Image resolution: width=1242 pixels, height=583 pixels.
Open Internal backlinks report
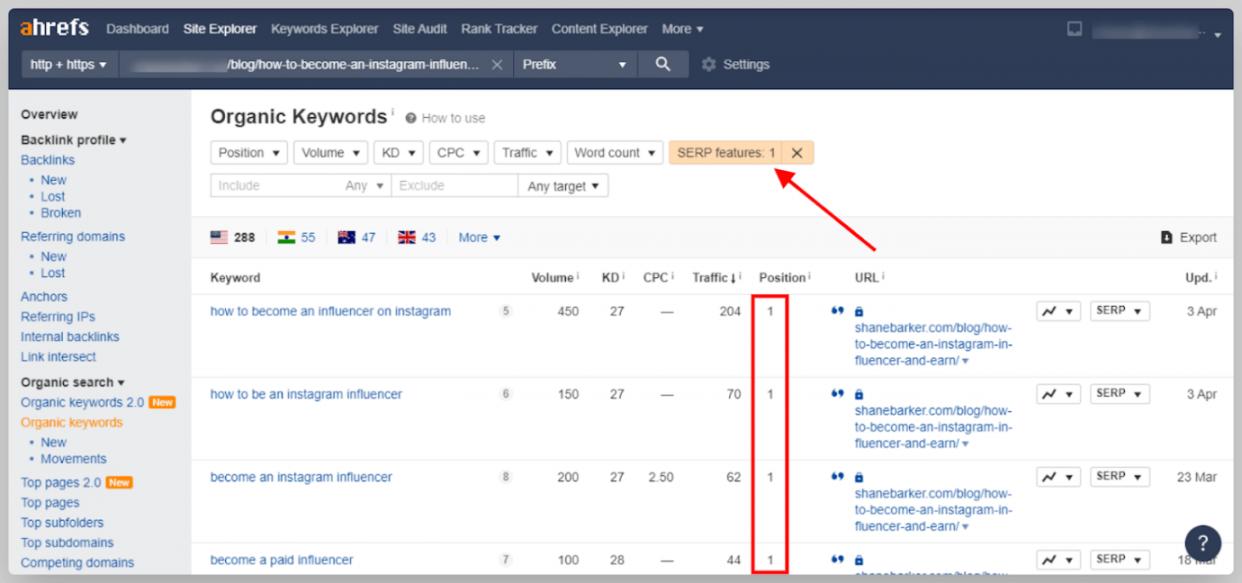pyautogui.click(x=70, y=337)
